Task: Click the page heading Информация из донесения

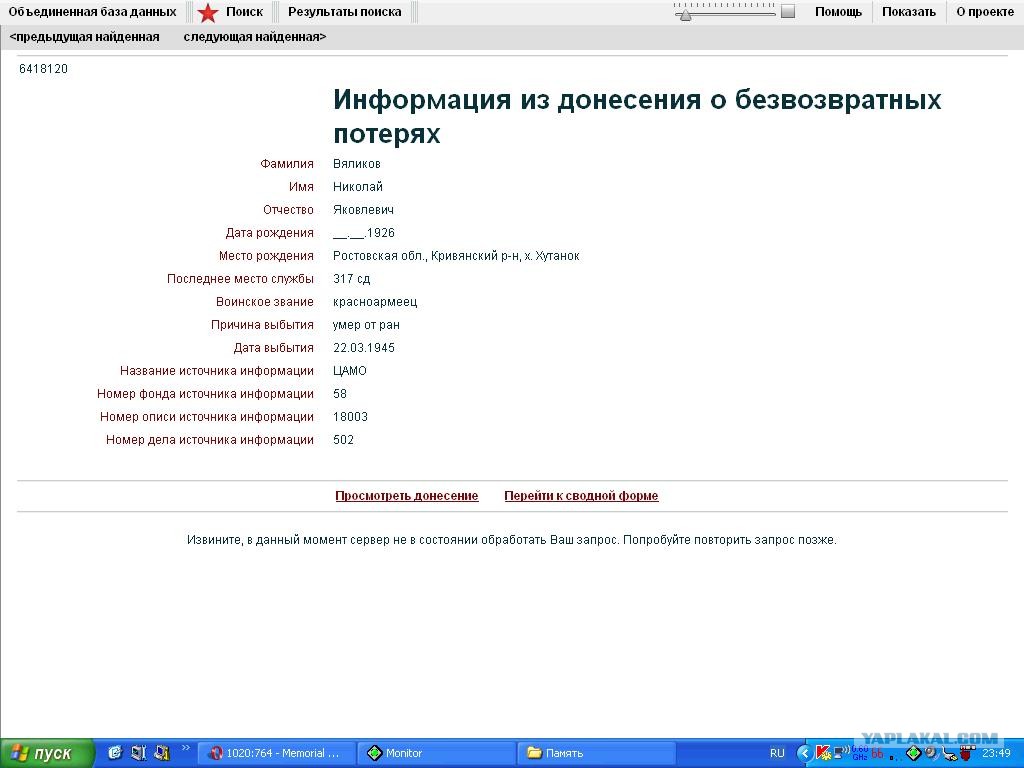Action: (637, 116)
